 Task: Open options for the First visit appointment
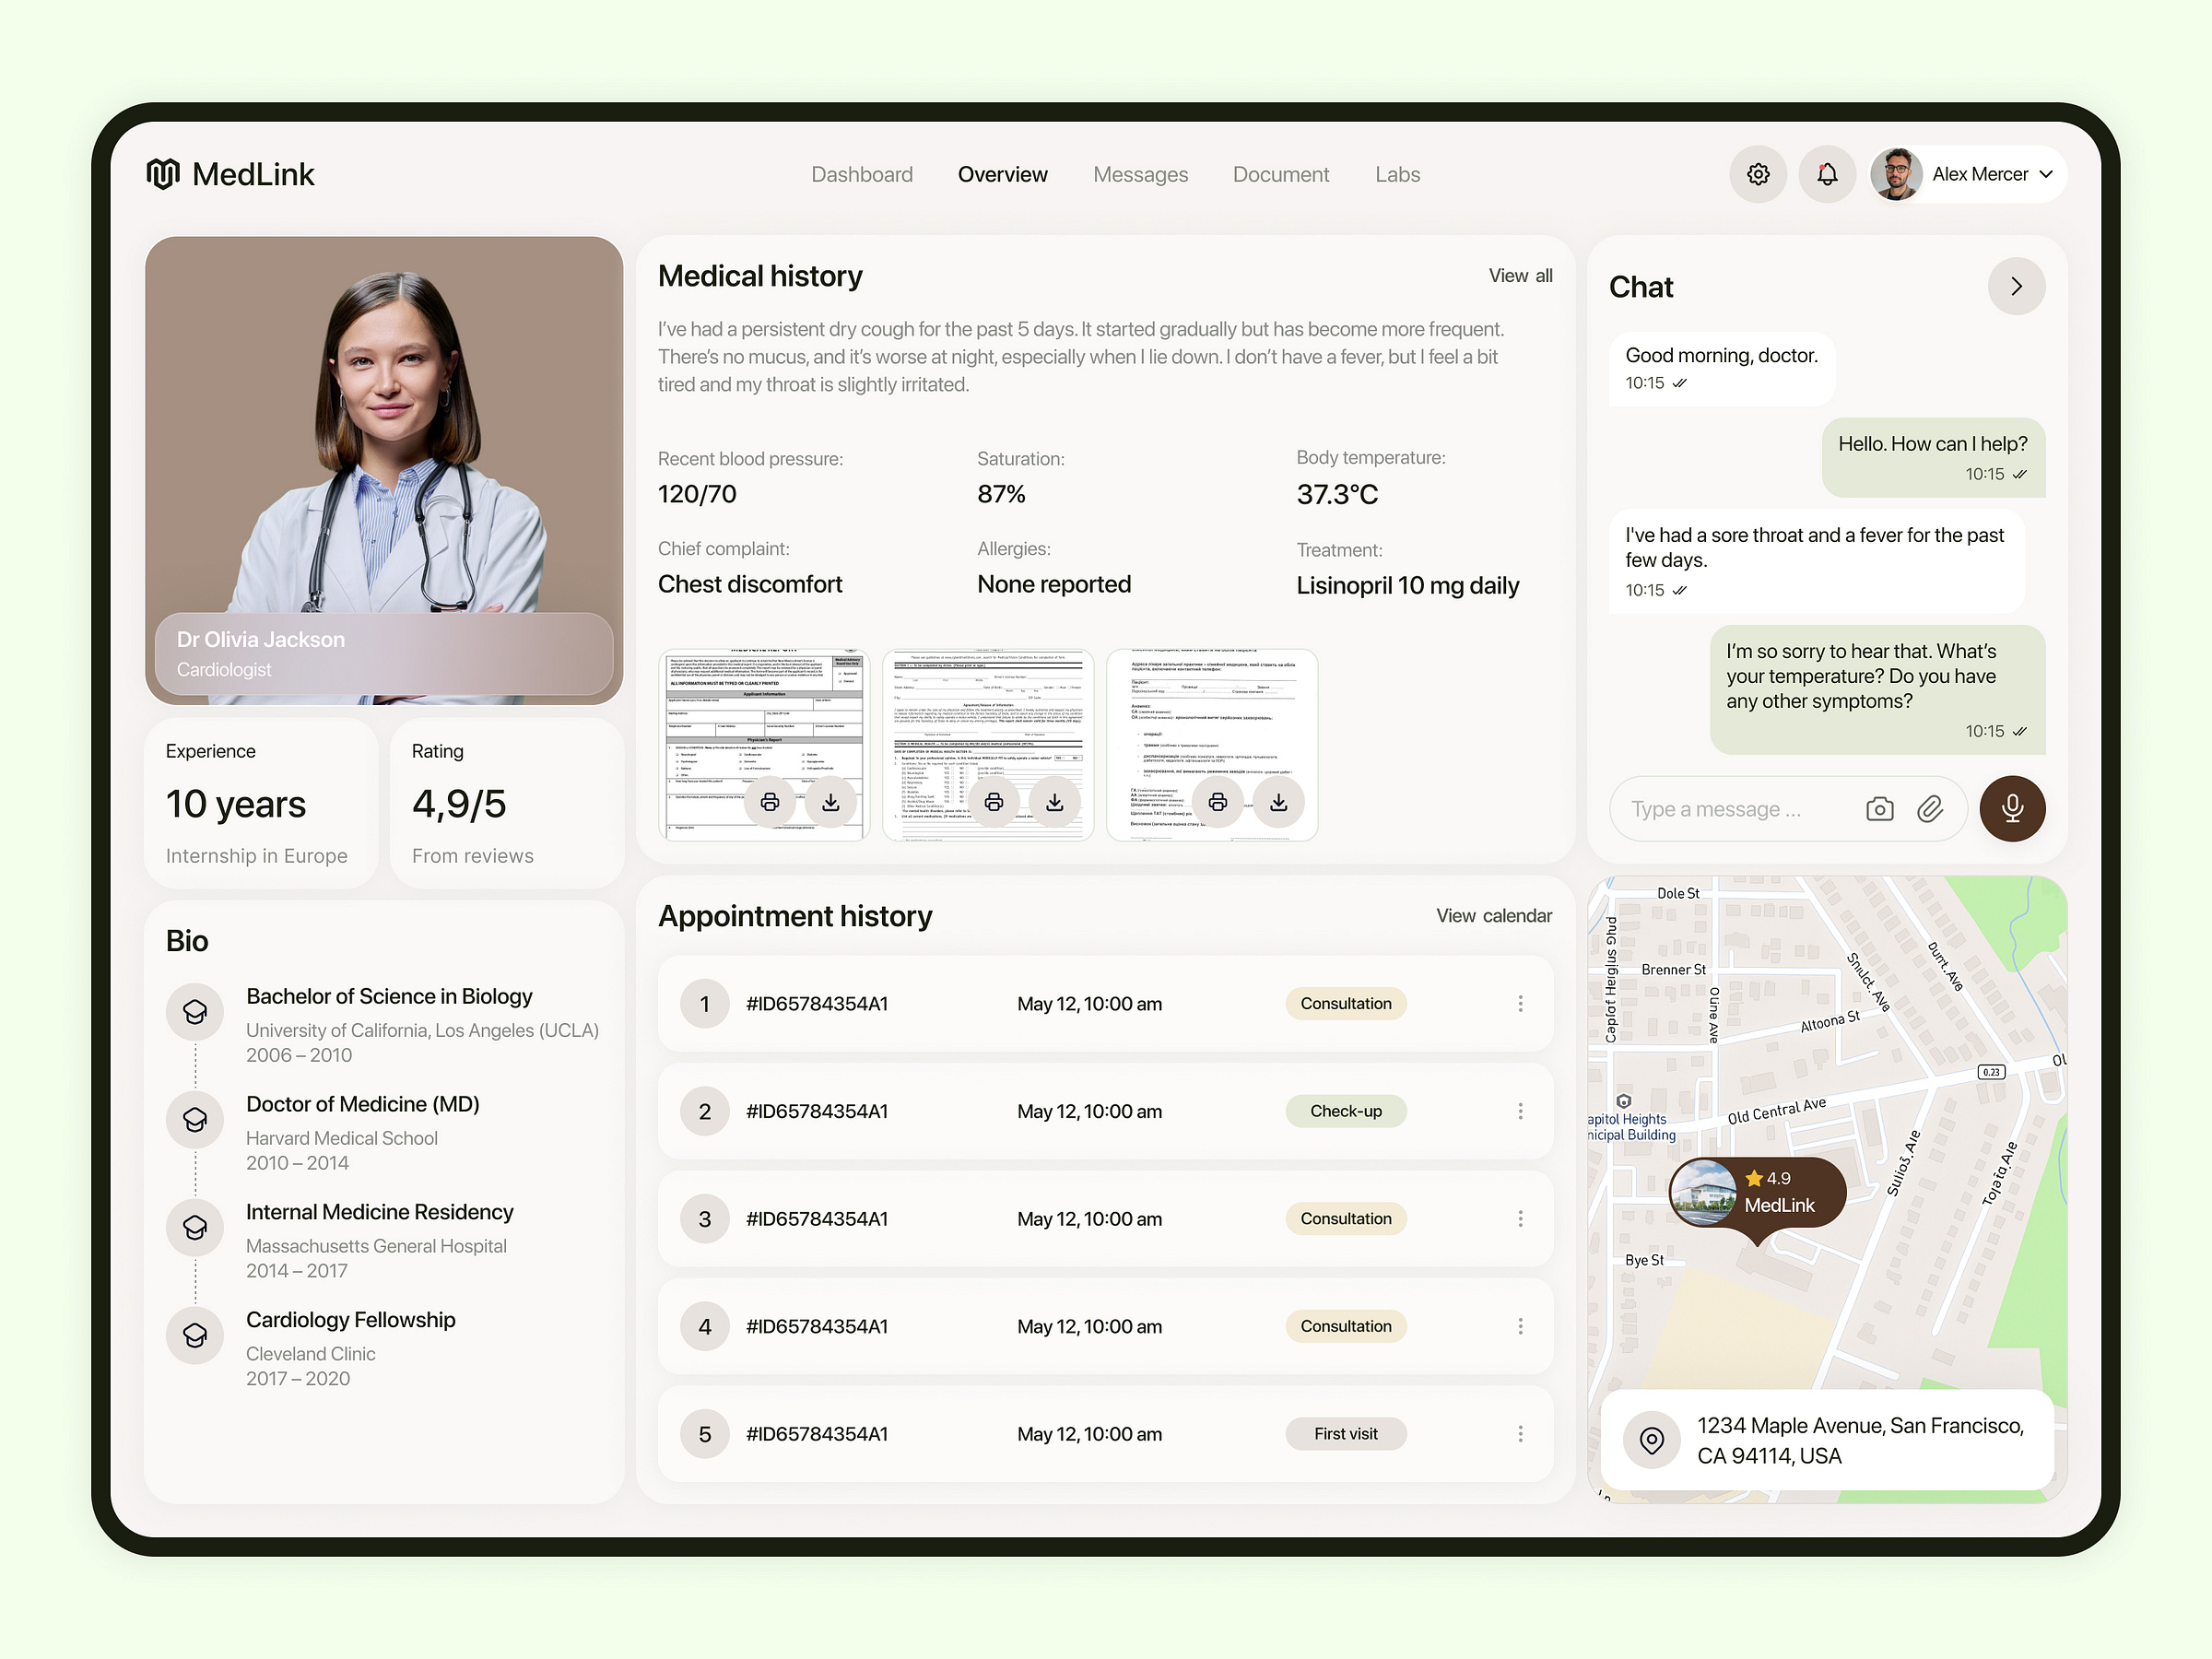click(x=1521, y=1433)
